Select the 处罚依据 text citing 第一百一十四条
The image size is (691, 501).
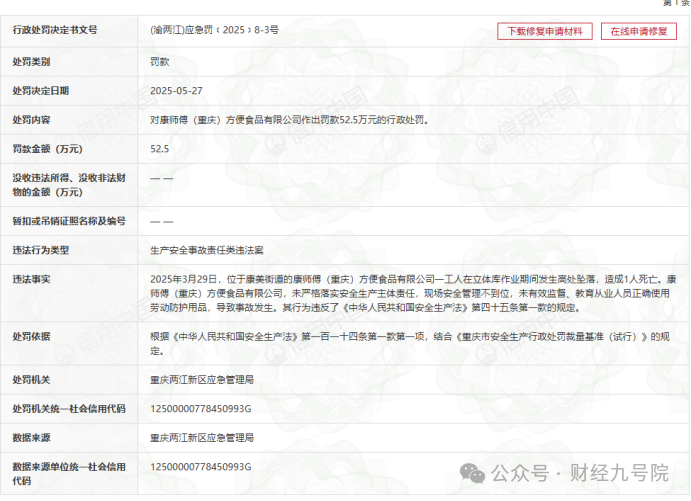tap(410, 344)
